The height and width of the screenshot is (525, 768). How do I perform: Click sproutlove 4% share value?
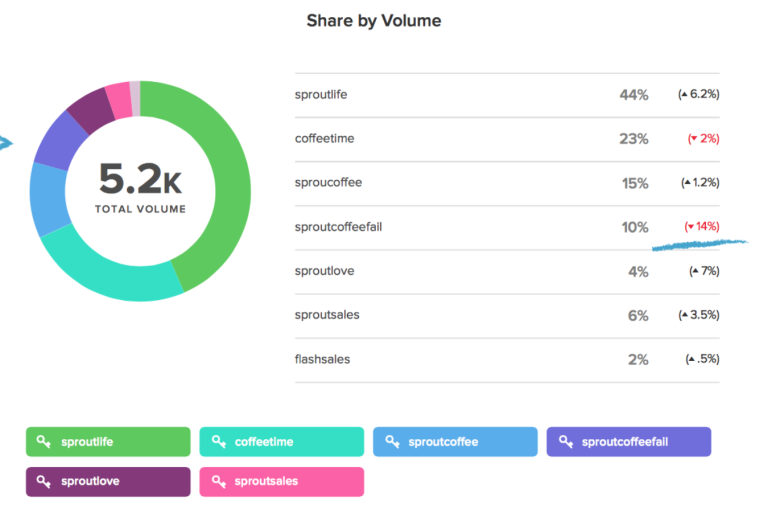click(638, 272)
